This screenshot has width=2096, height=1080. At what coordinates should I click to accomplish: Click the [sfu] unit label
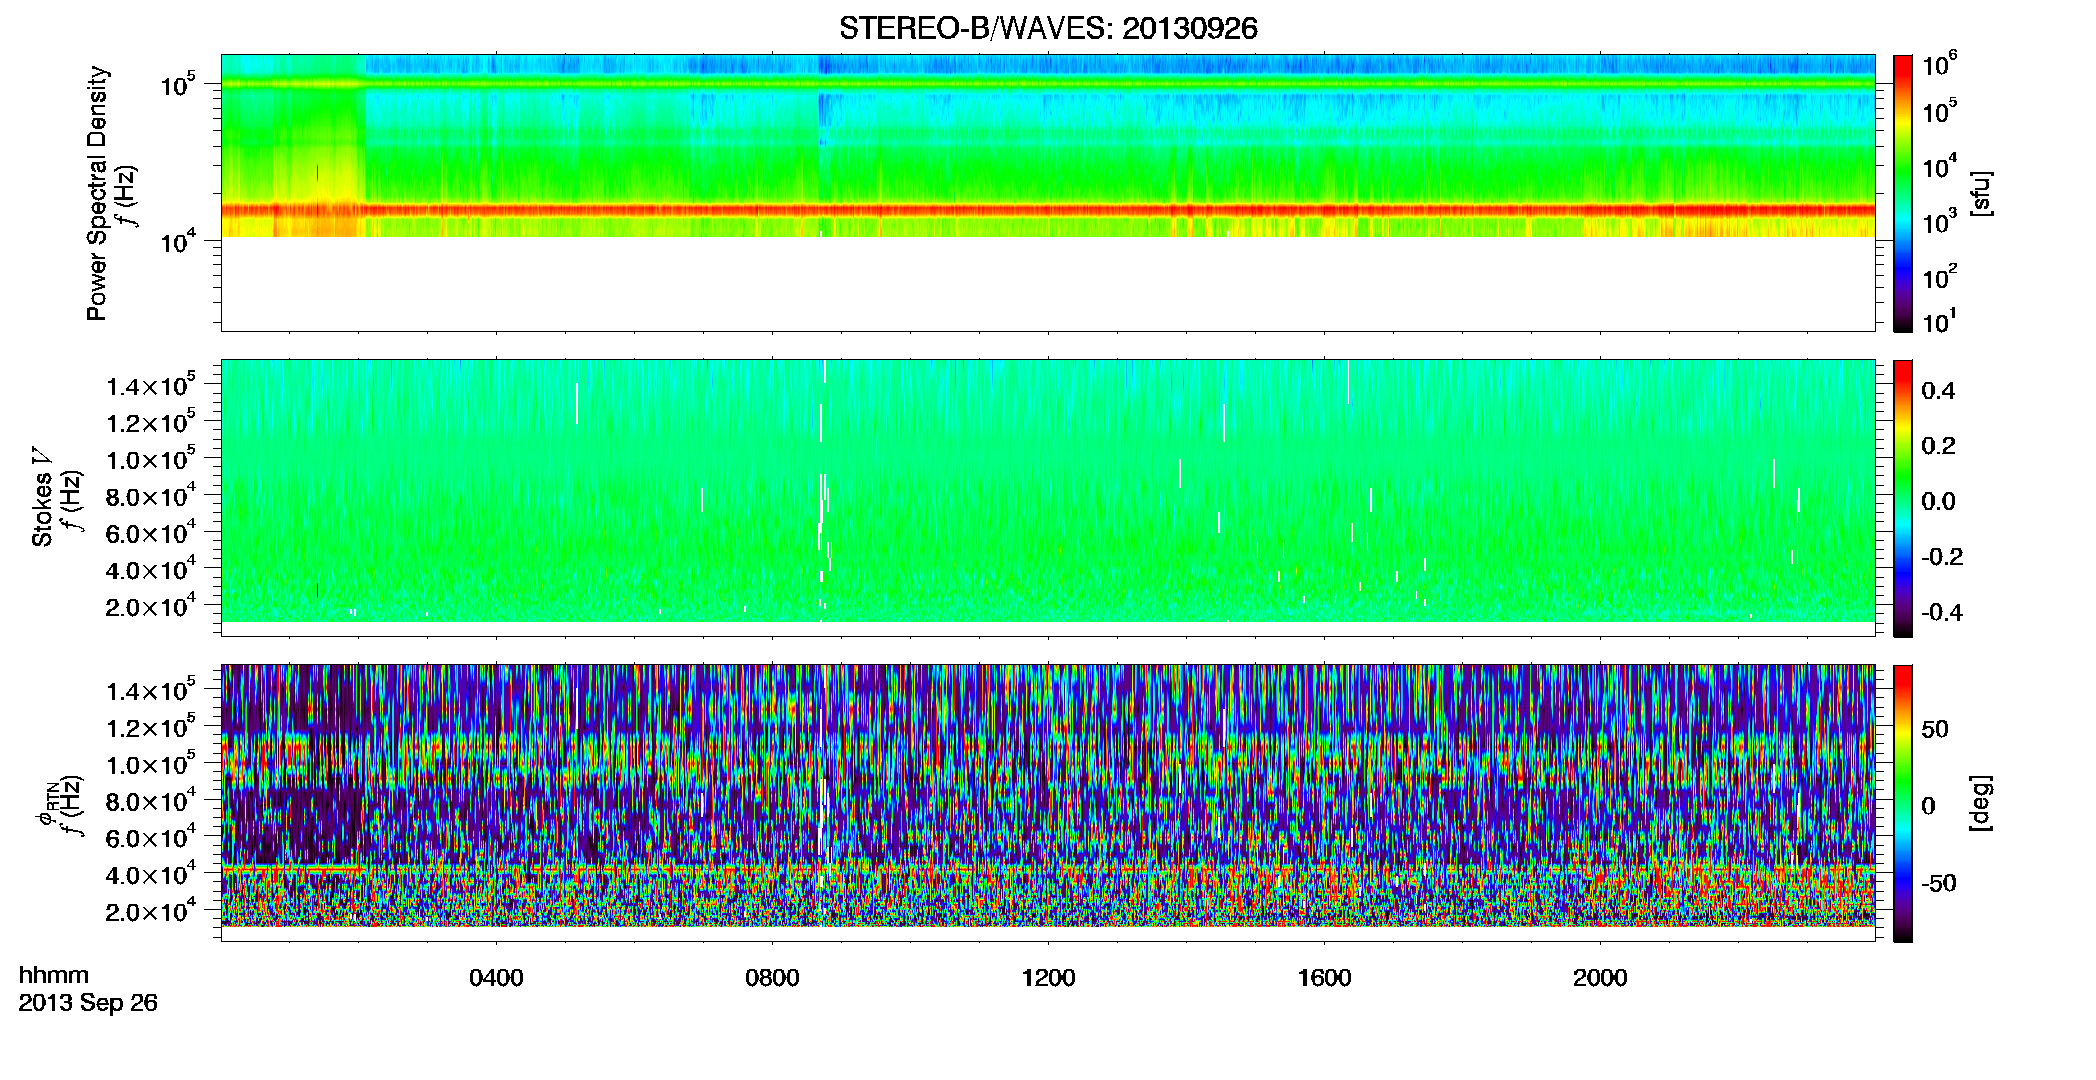[x=1981, y=194]
